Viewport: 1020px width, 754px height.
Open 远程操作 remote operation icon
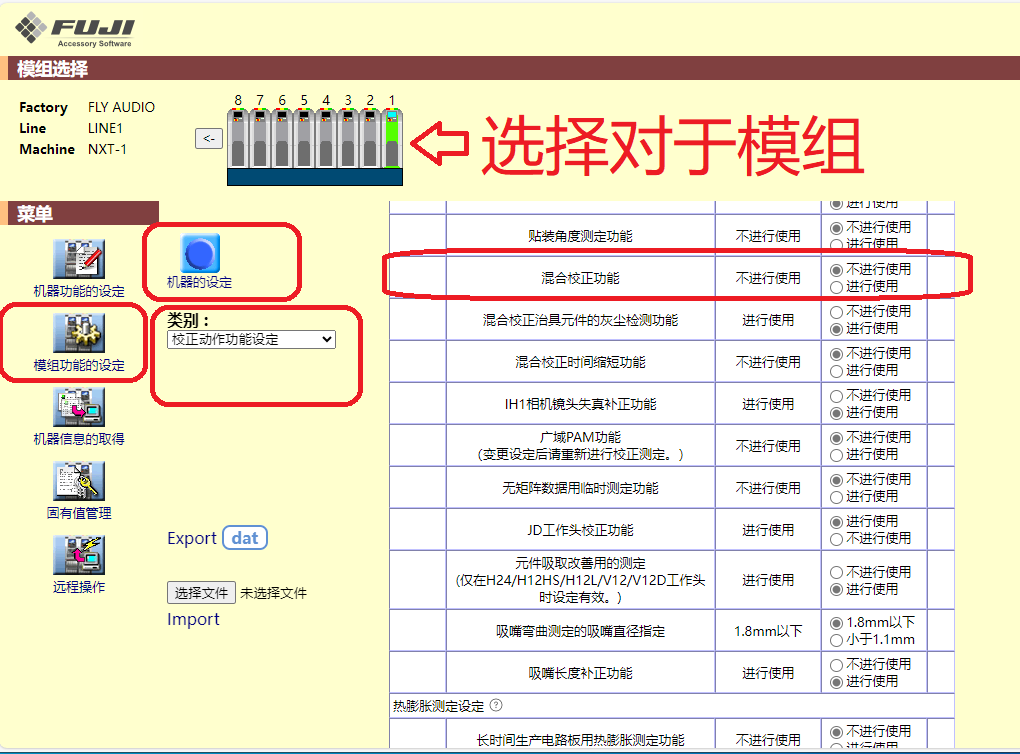pyautogui.click(x=79, y=555)
